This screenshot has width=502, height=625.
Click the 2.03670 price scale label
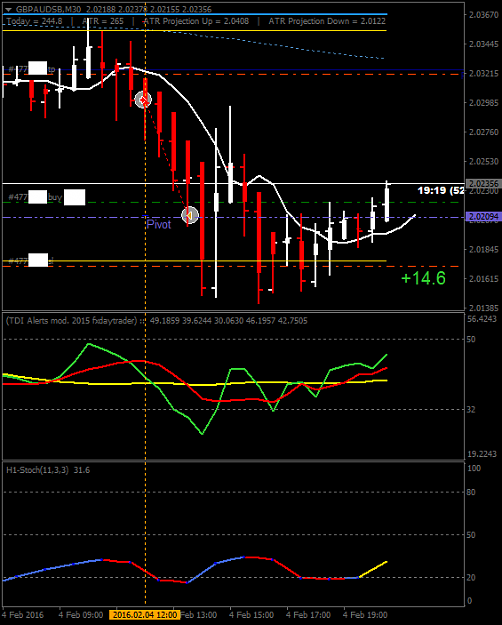click(x=484, y=14)
